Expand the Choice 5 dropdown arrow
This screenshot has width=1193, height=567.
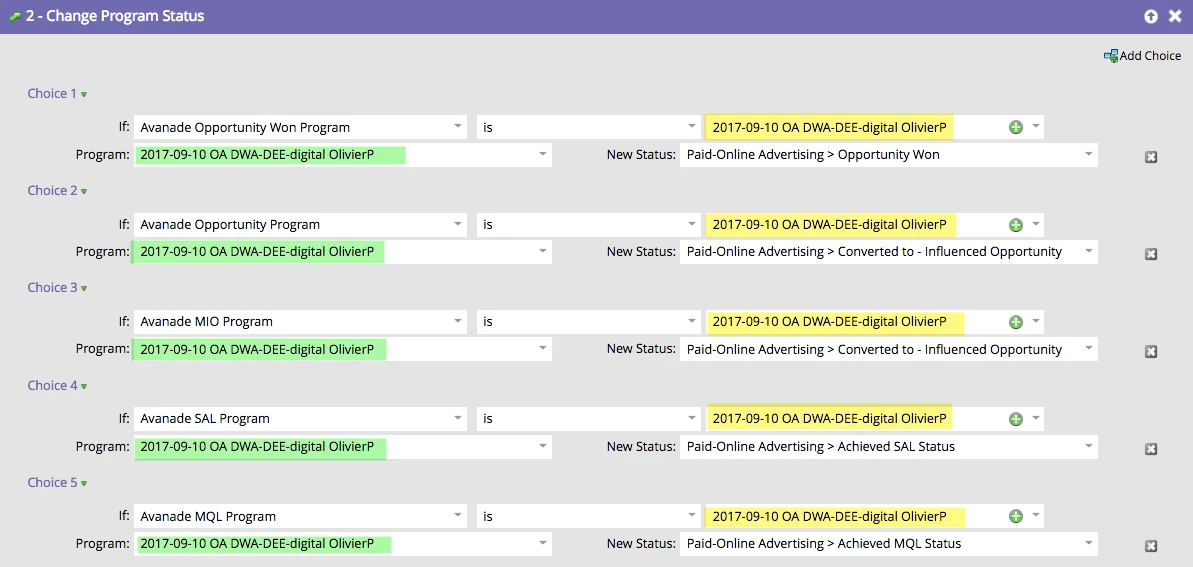[84, 483]
